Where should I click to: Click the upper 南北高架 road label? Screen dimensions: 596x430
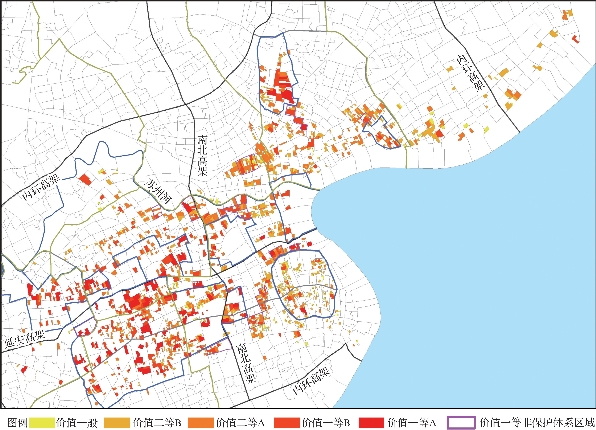coord(202,155)
